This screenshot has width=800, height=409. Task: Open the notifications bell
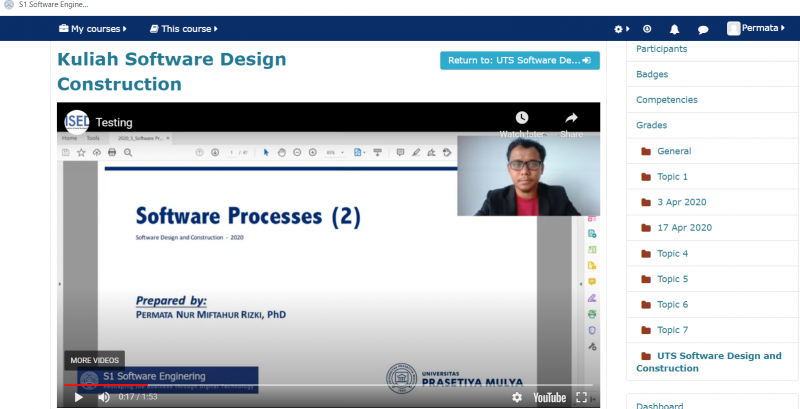click(674, 29)
